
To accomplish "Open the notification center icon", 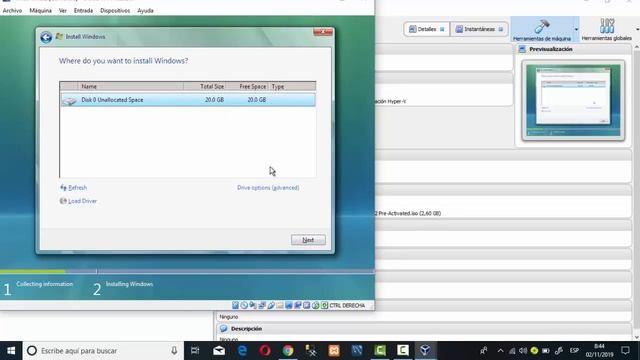I will [x=625, y=351].
